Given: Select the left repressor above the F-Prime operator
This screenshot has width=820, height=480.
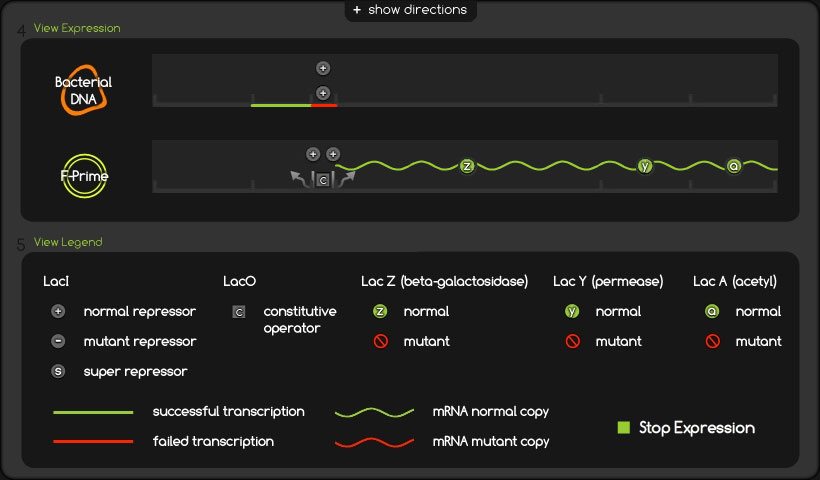Looking at the screenshot, I should 312,154.
